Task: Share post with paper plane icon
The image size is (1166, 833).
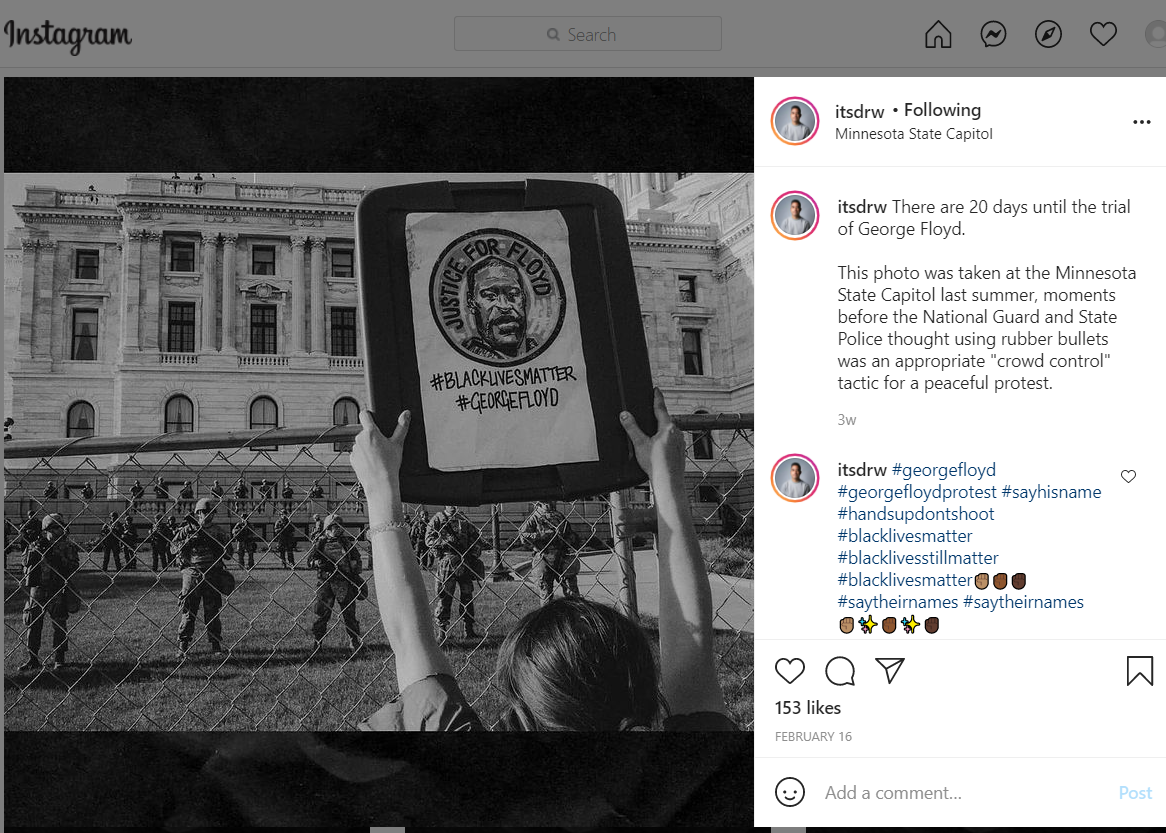Action: (890, 670)
